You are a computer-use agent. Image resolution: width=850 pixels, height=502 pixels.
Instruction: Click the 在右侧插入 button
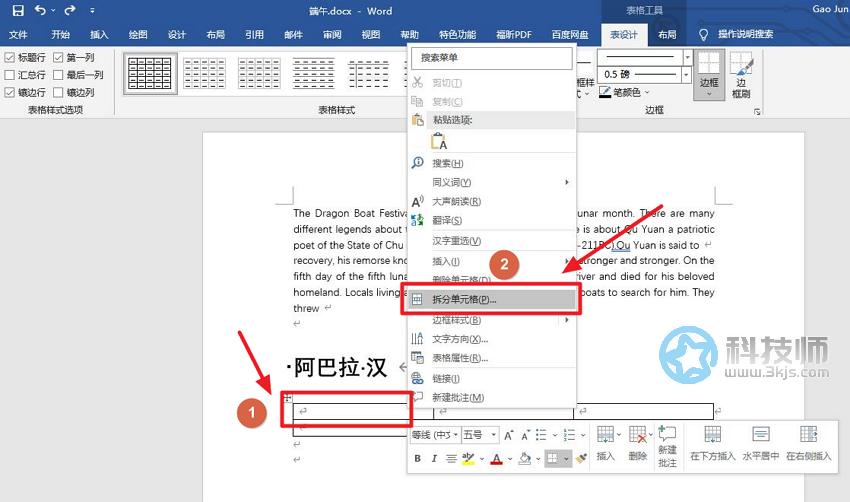(808, 443)
